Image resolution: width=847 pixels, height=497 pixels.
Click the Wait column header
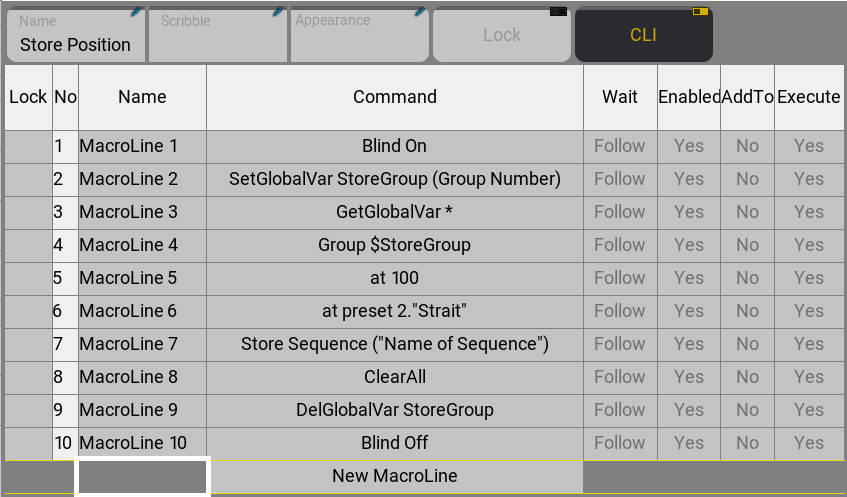tap(619, 97)
